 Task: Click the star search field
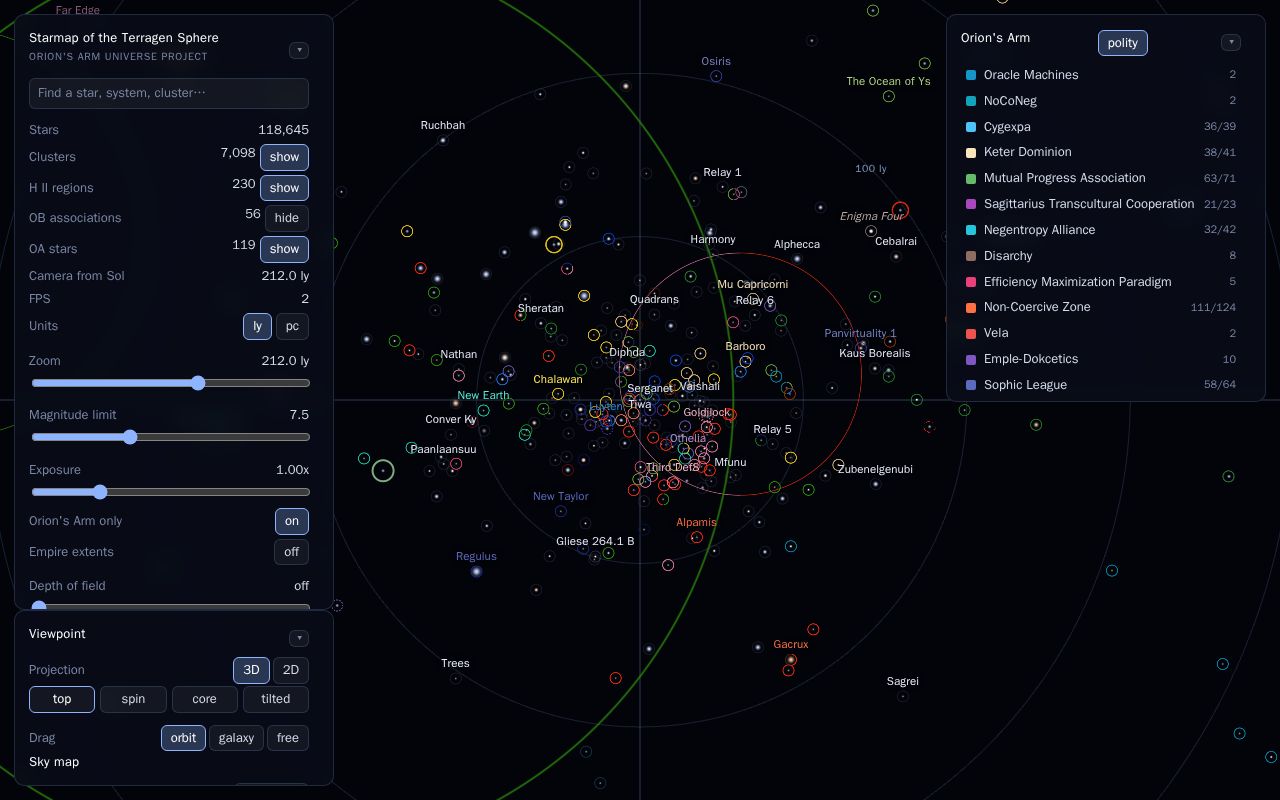pyautogui.click(x=169, y=93)
